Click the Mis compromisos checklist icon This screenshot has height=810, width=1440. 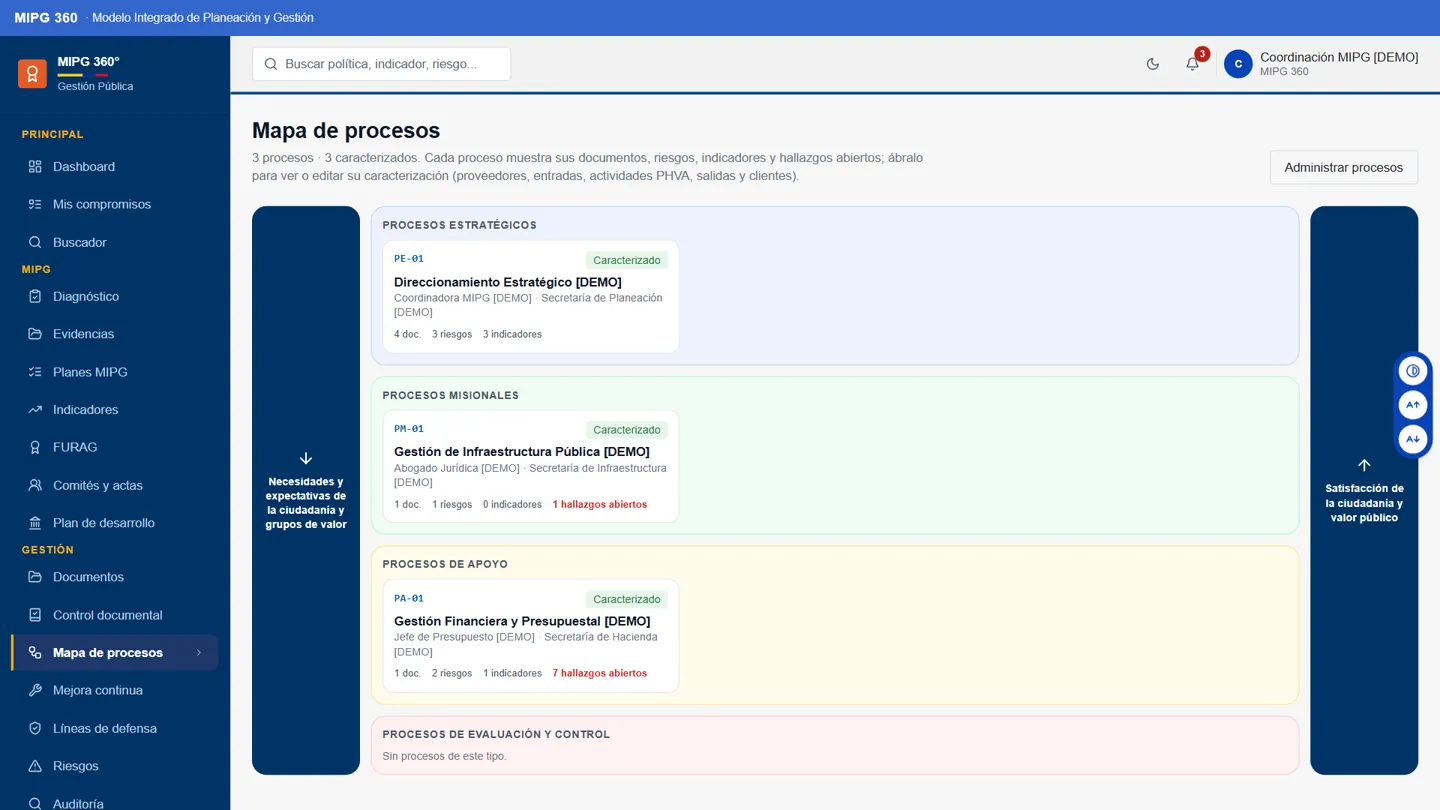click(35, 204)
